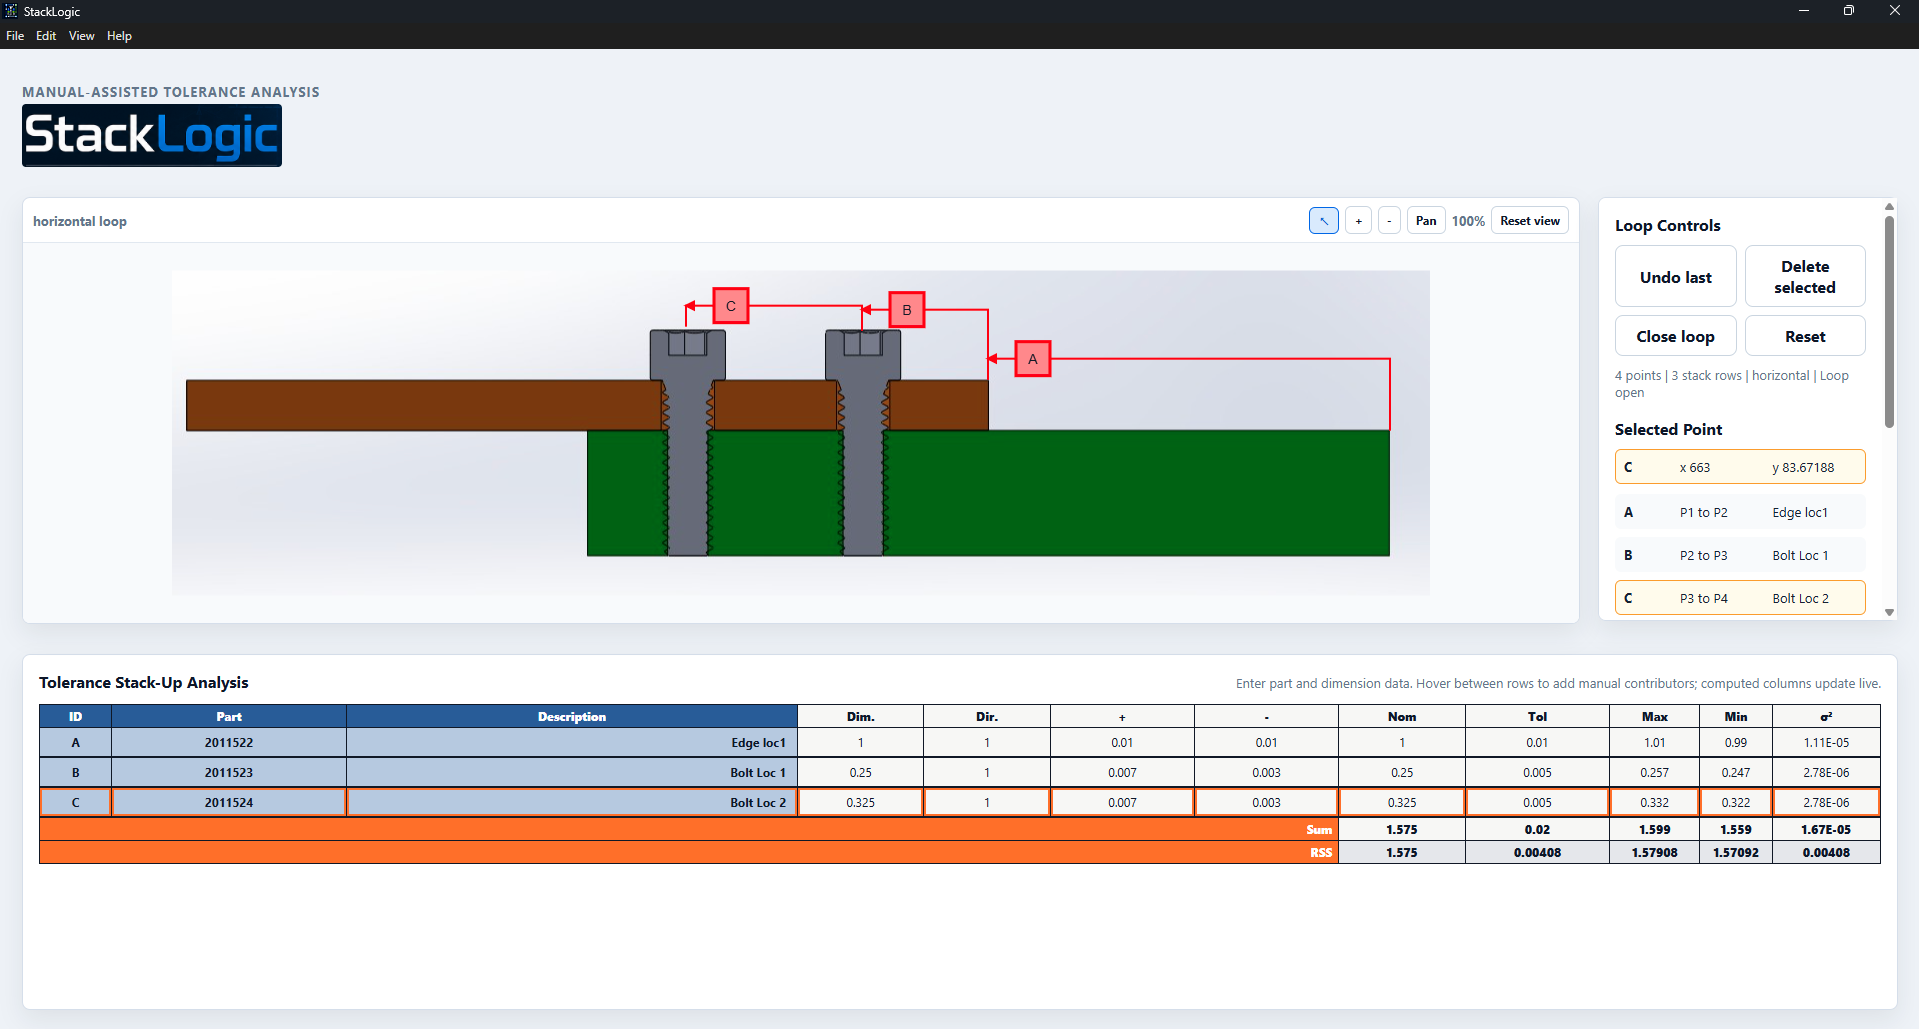The height and width of the screenshot is (1029, 1919).
Task: Click description cell Edge loc1
Action: pyautogui.click(x=572, y=743)
